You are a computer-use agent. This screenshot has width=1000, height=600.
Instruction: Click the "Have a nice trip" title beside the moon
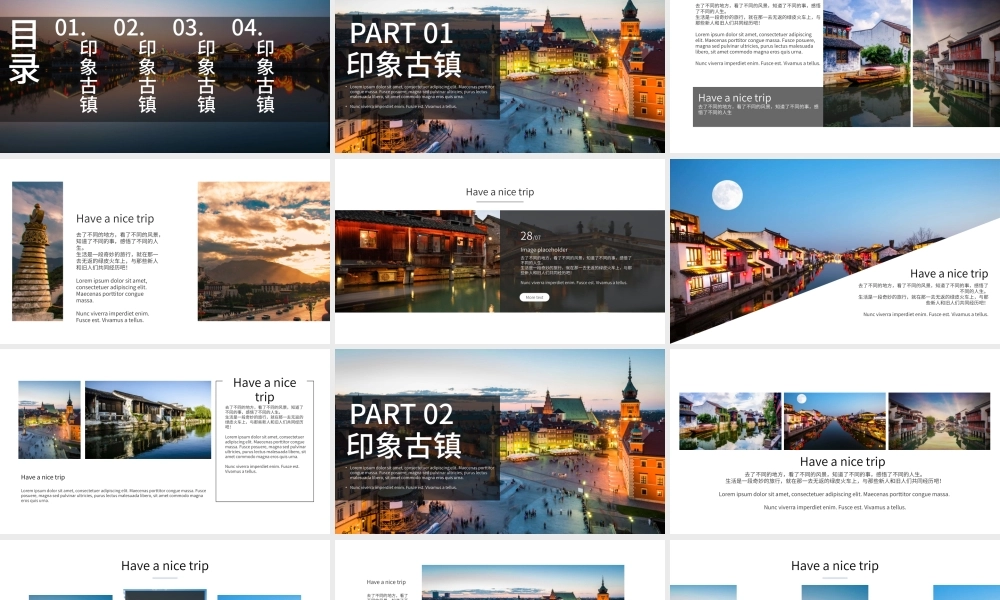948,273
